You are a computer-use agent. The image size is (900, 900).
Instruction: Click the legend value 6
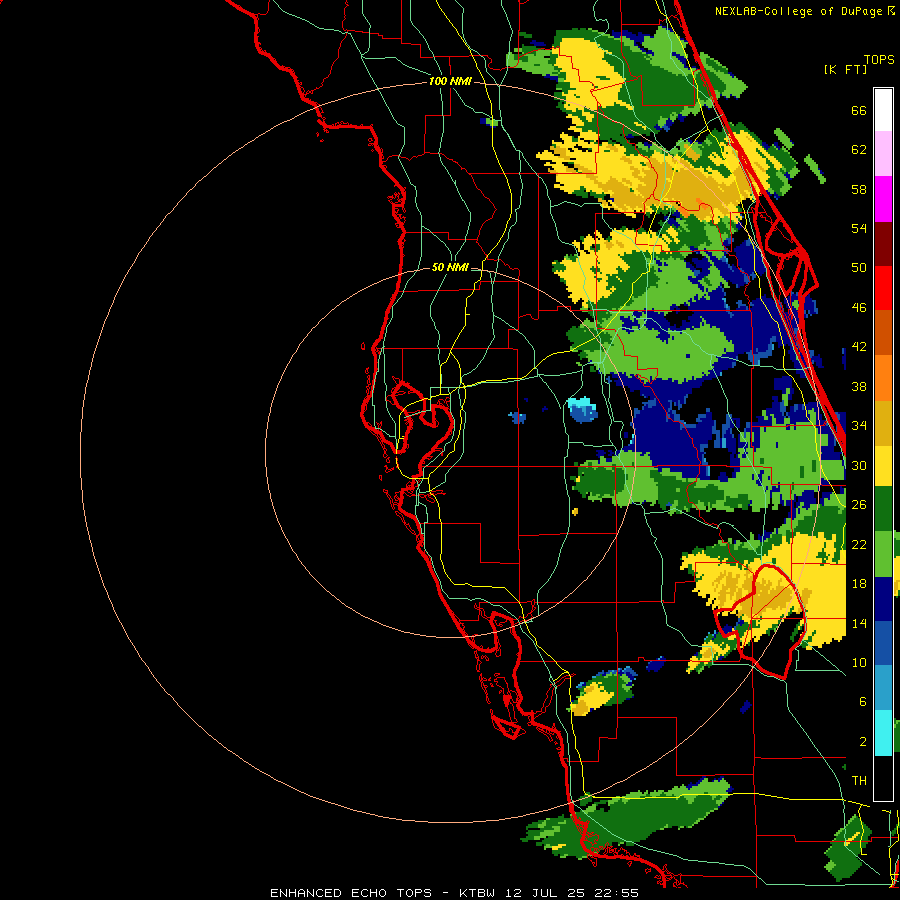coord(863,702)
